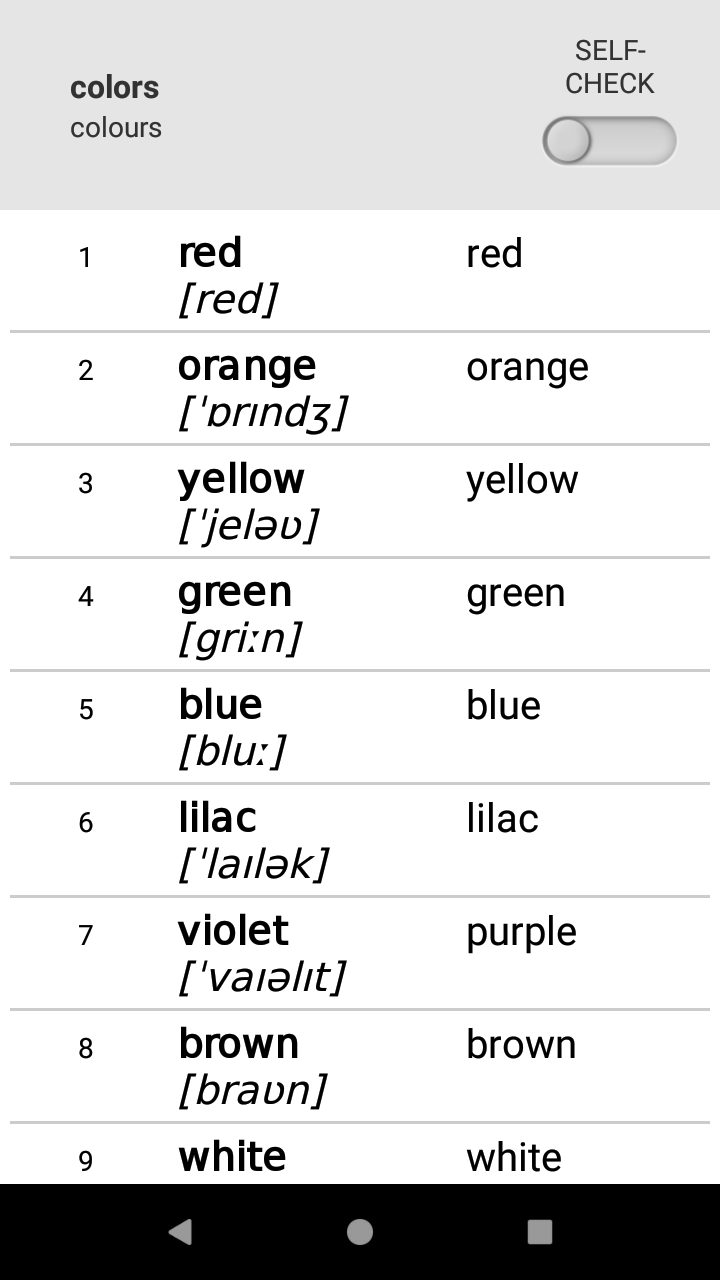The image size is (720, 1280).
Task: Open the 'green' word entry
Action: (235, 592)
